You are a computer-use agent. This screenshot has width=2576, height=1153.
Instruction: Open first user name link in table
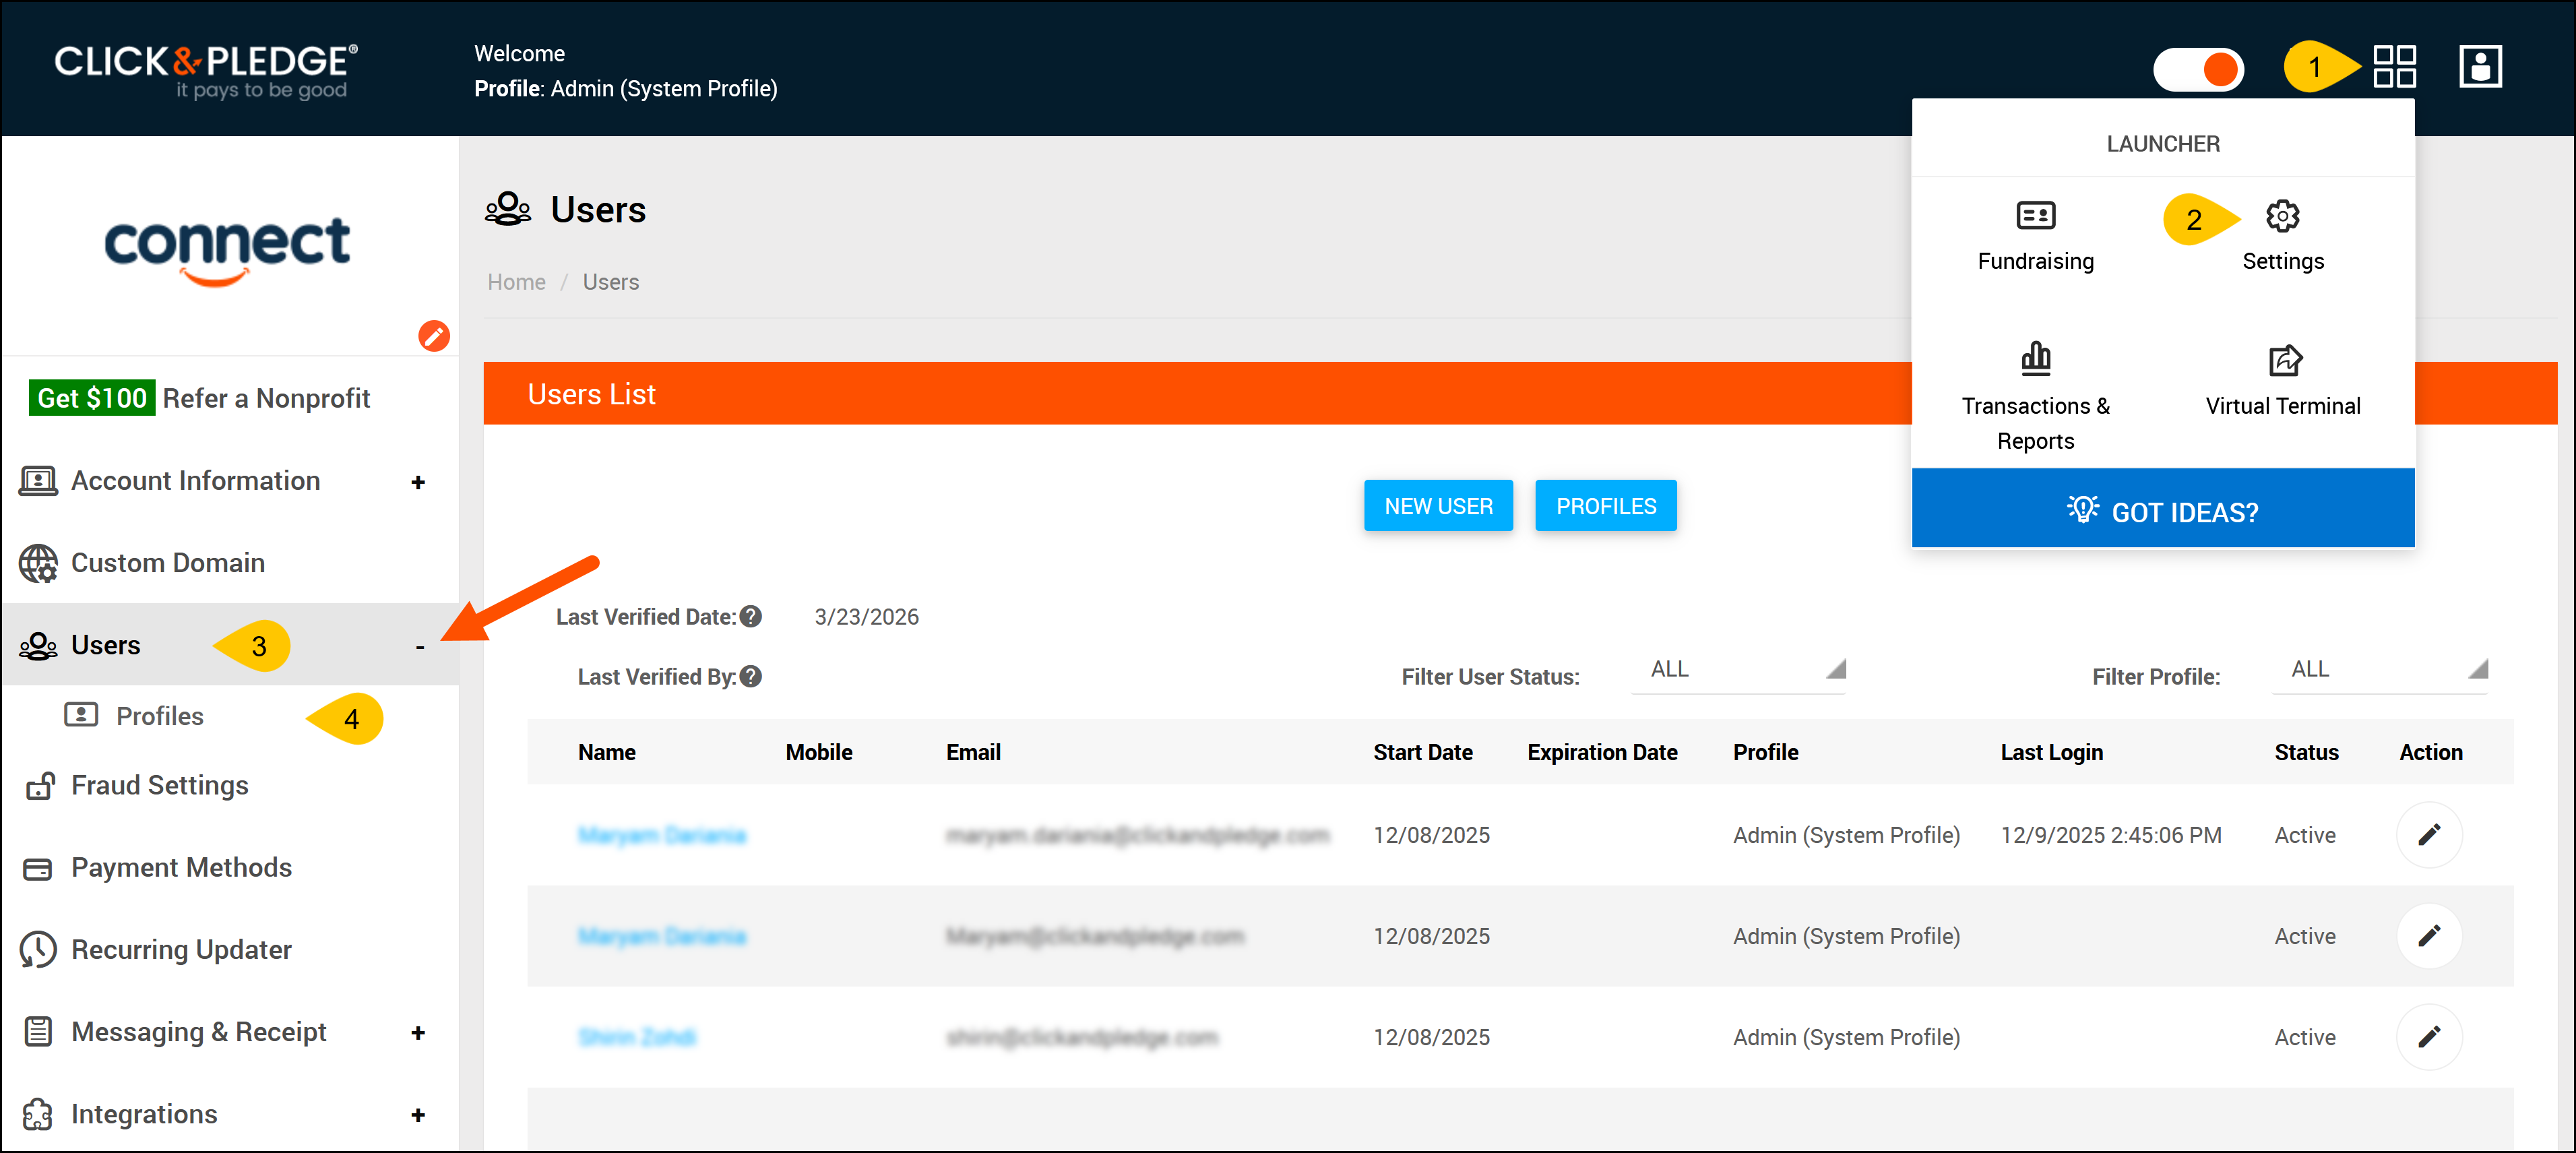point(661,836)
